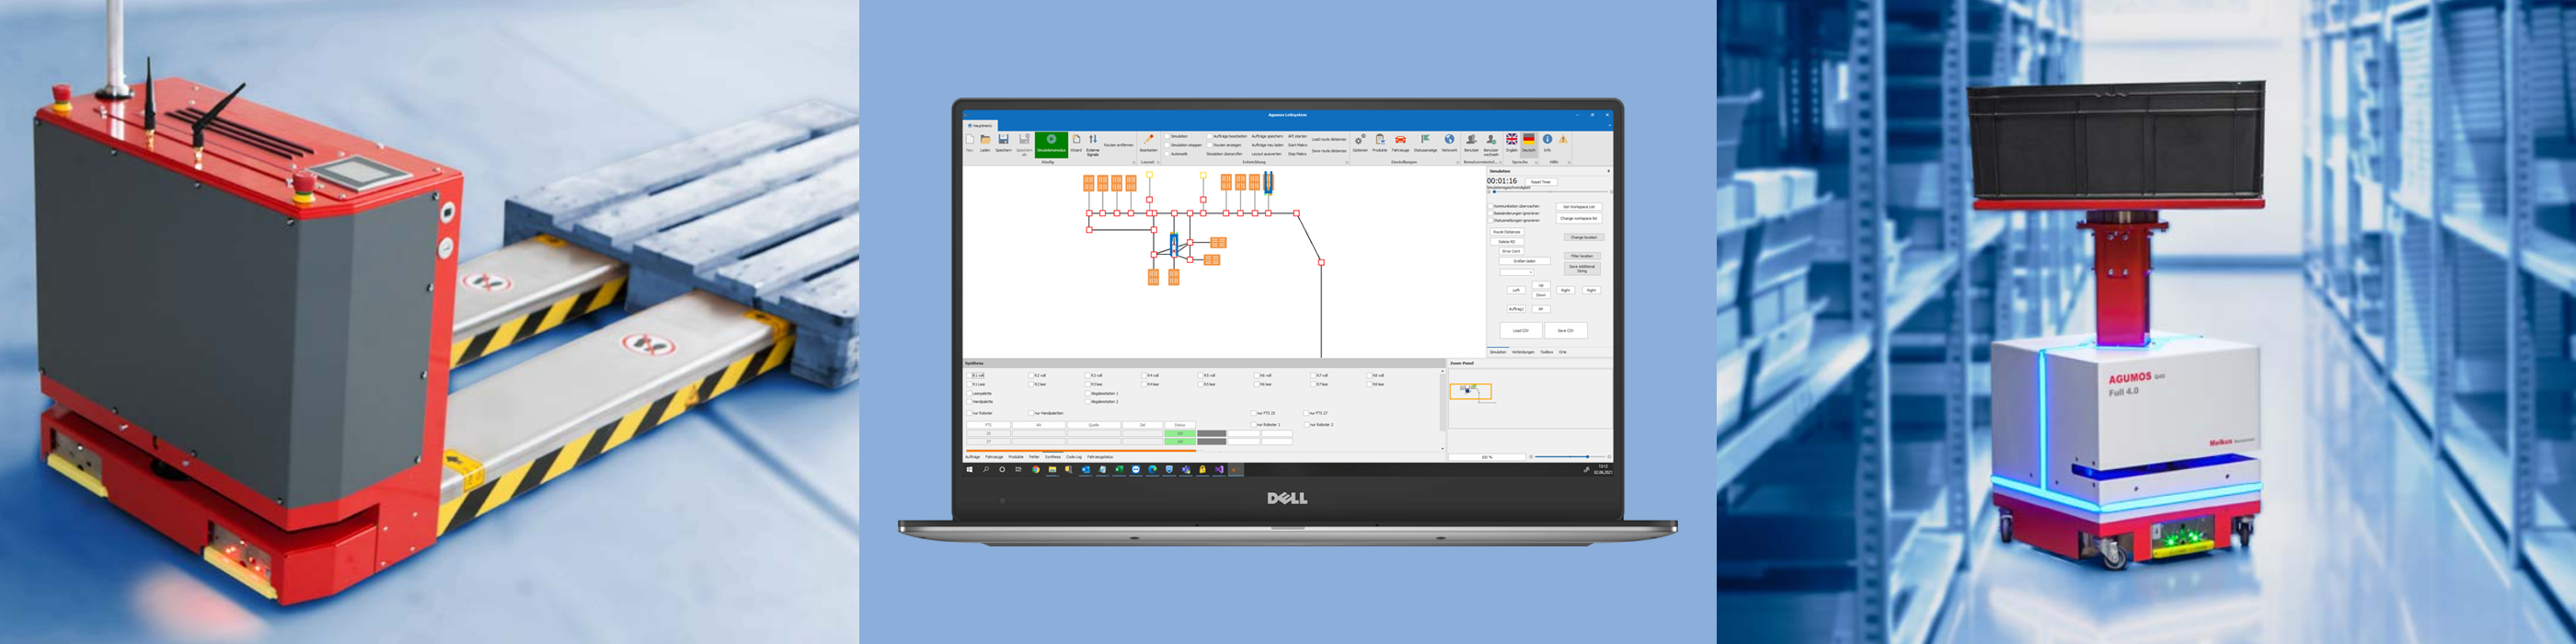The height and width of the screenshot is (644, 2576).
Task: Toggle the Routen anzeigen checkbox
Action: [x=1209, y=145]
